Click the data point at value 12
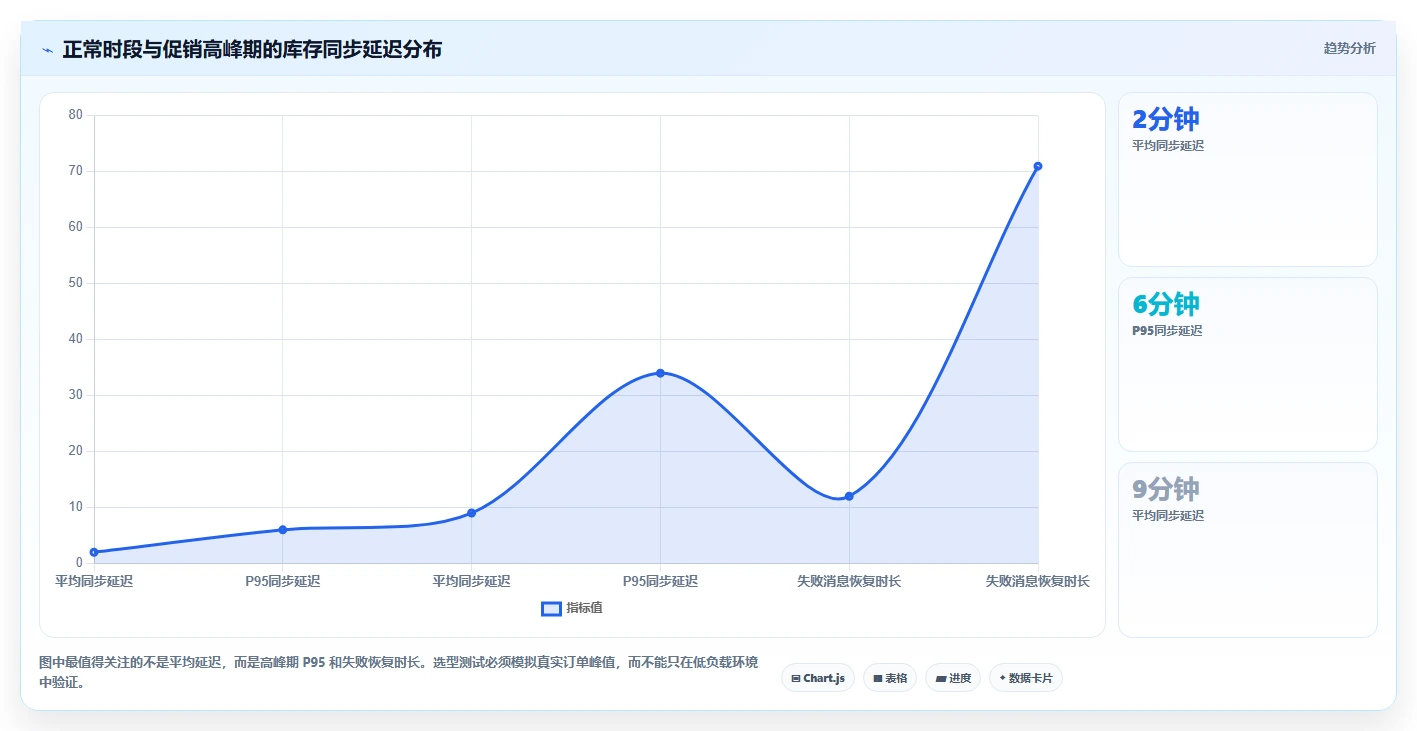1417x731 pixels. tap(849, 496)
